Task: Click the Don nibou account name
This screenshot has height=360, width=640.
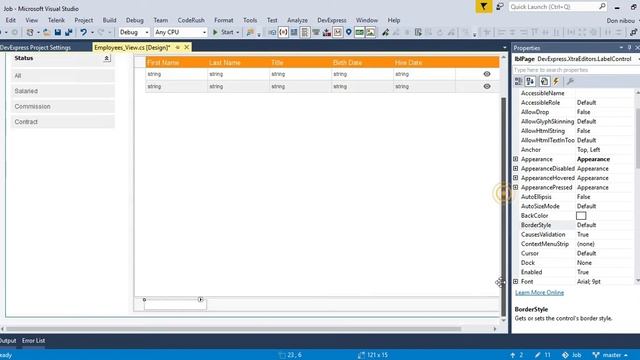Action: pyautogui.click(x=621, y=20)
